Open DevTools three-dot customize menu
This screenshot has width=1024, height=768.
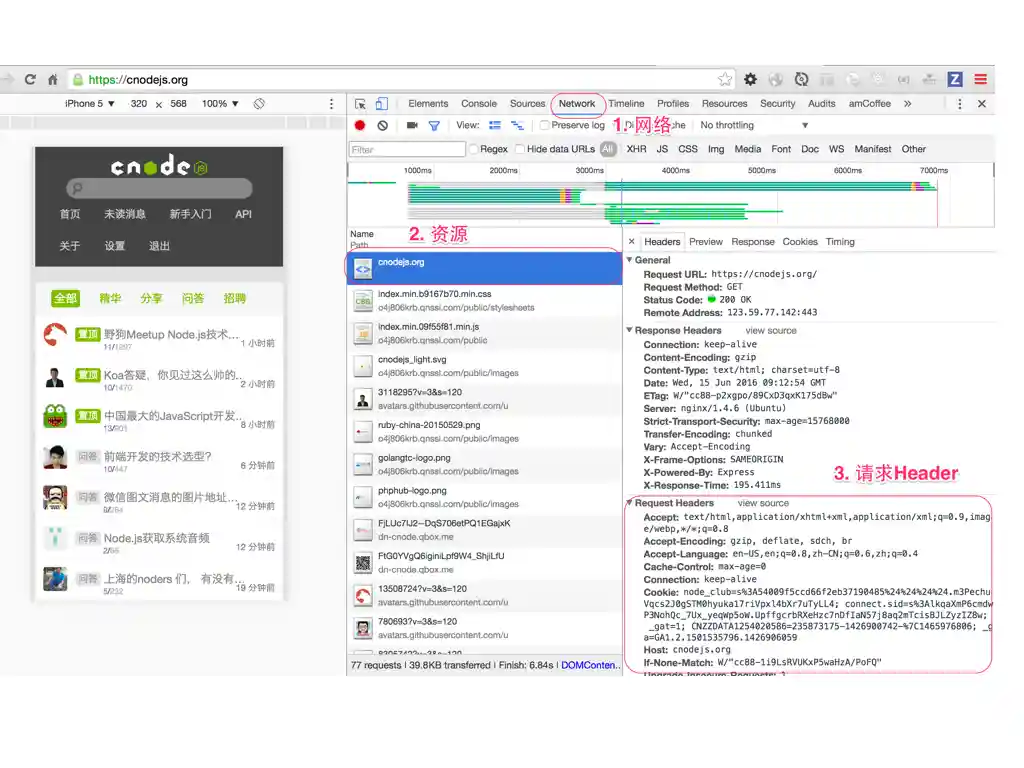(x=959, y=104)
